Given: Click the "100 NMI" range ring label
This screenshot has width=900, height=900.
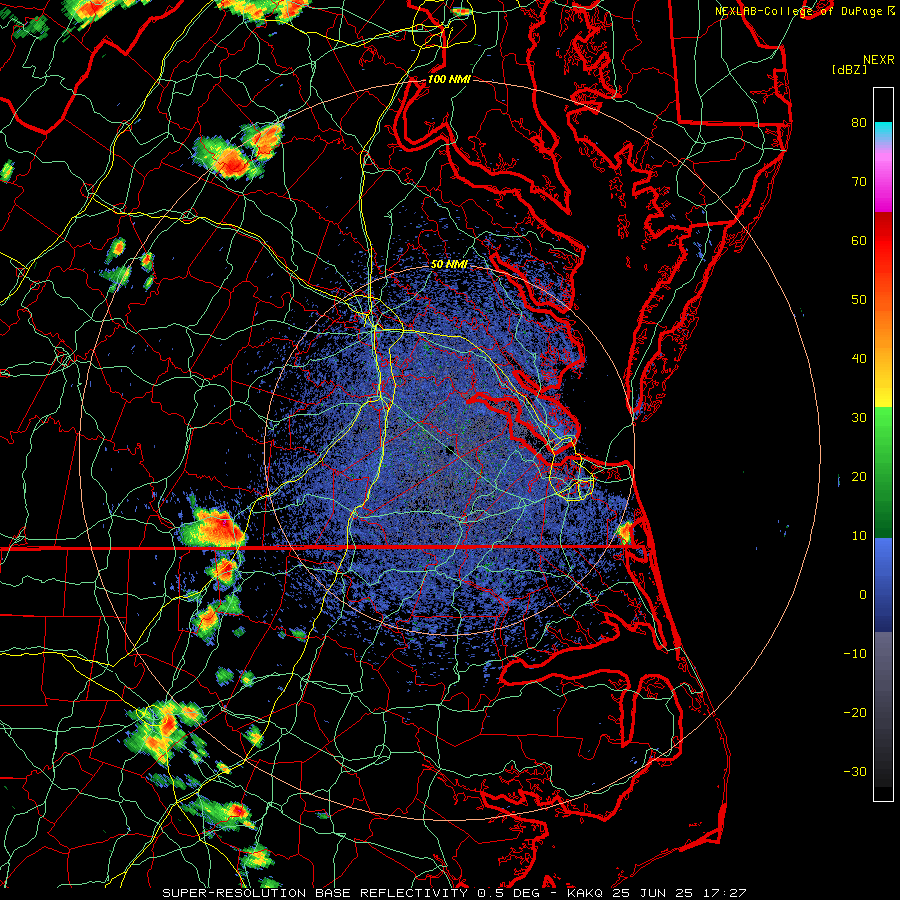Looking at the screenshot, I should tap(449, 79).
